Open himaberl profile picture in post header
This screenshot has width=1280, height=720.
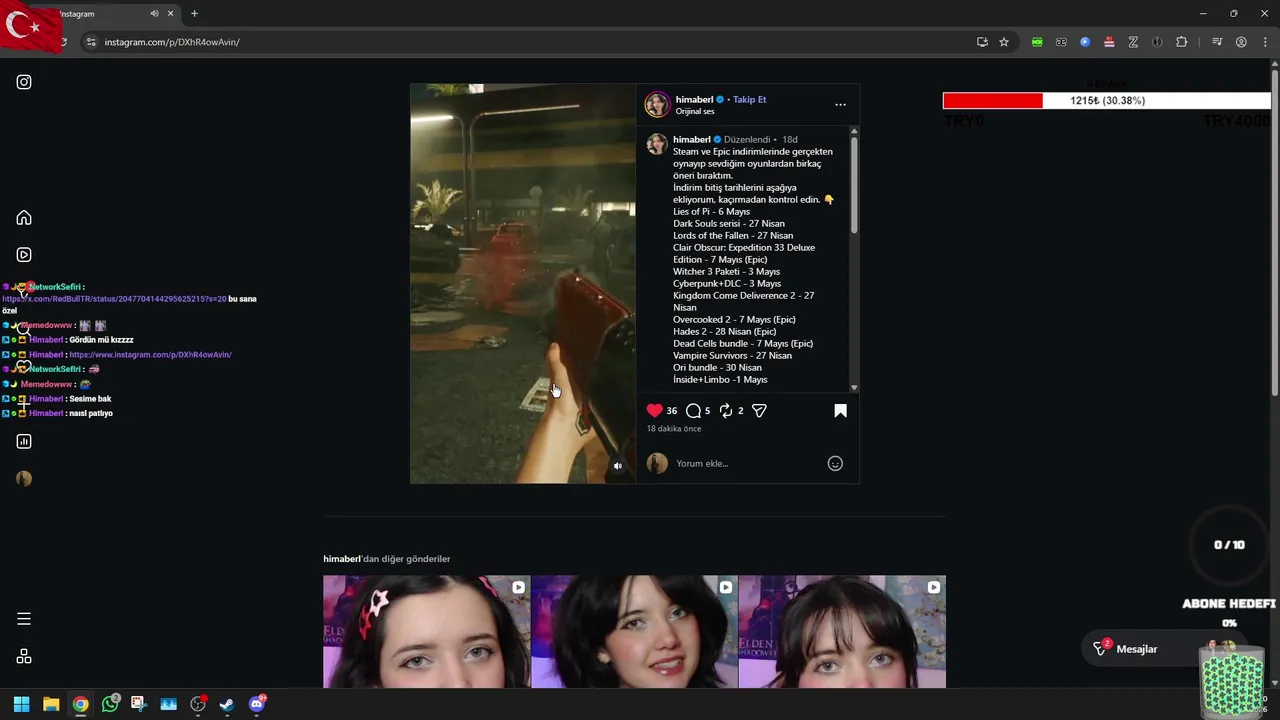coord(657,104)
